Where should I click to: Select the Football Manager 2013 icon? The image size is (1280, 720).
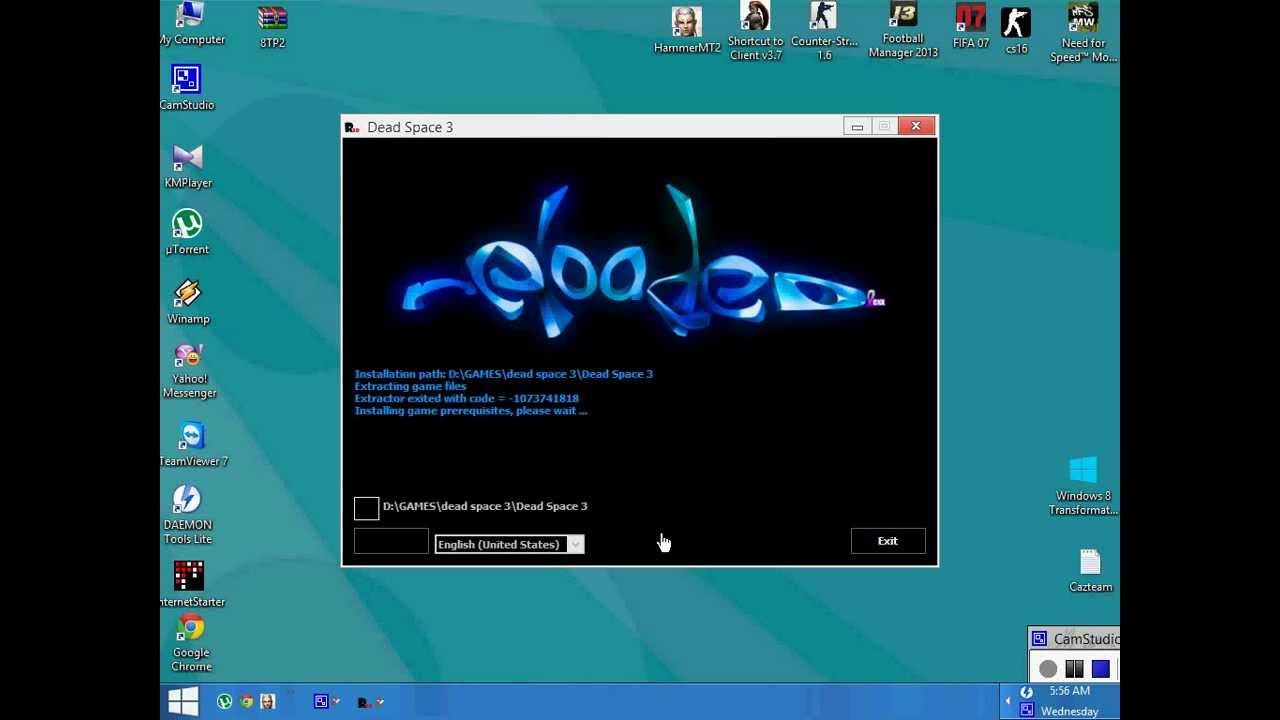click(903, 30)
